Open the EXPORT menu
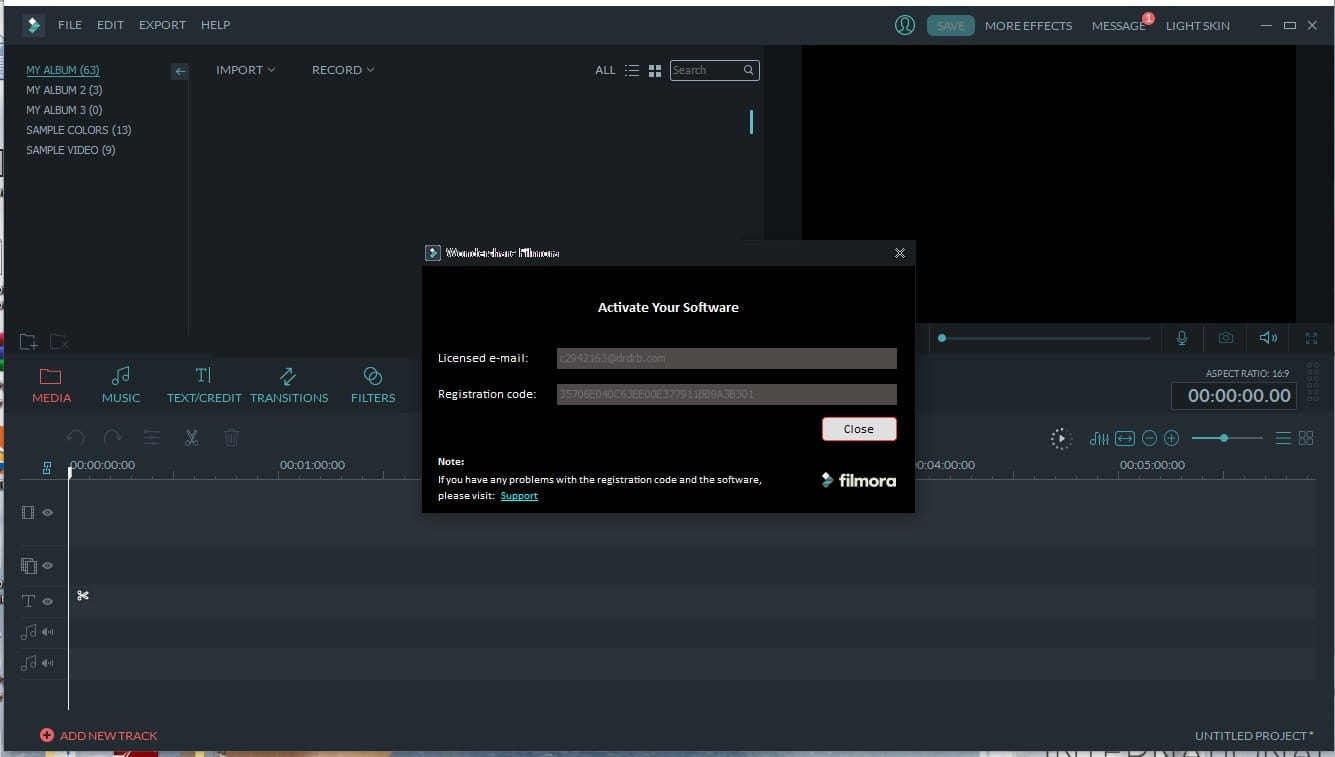Screen dimensions: 1335x757 coord(162,25)
